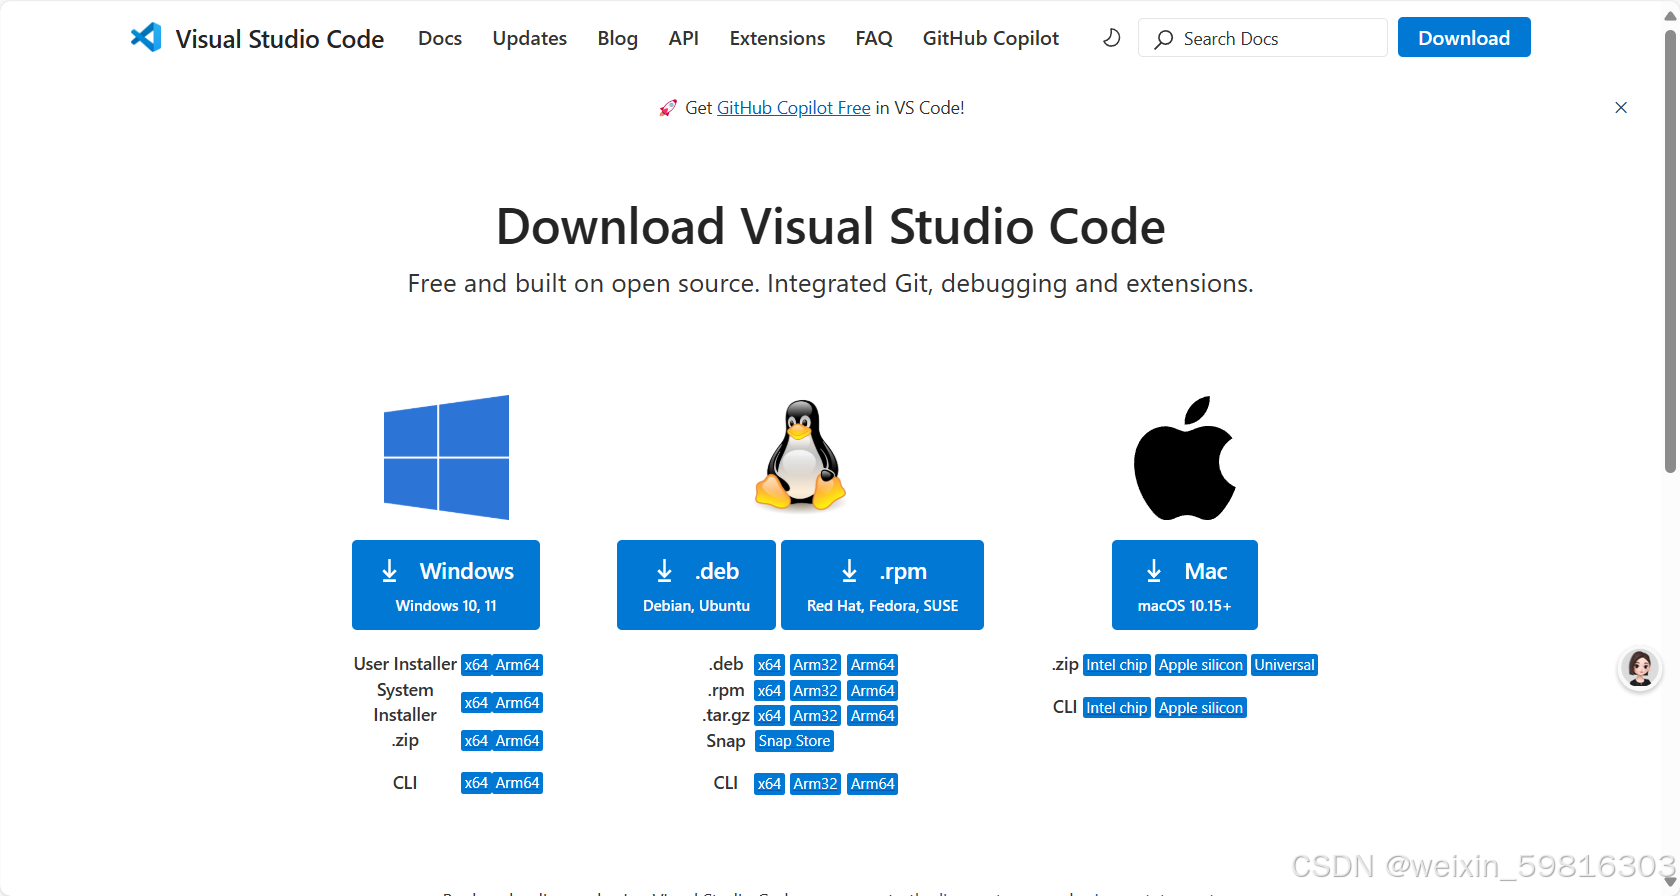Open the FAQ page
This screenshot has height=896, width=1680.
point(873,38)
